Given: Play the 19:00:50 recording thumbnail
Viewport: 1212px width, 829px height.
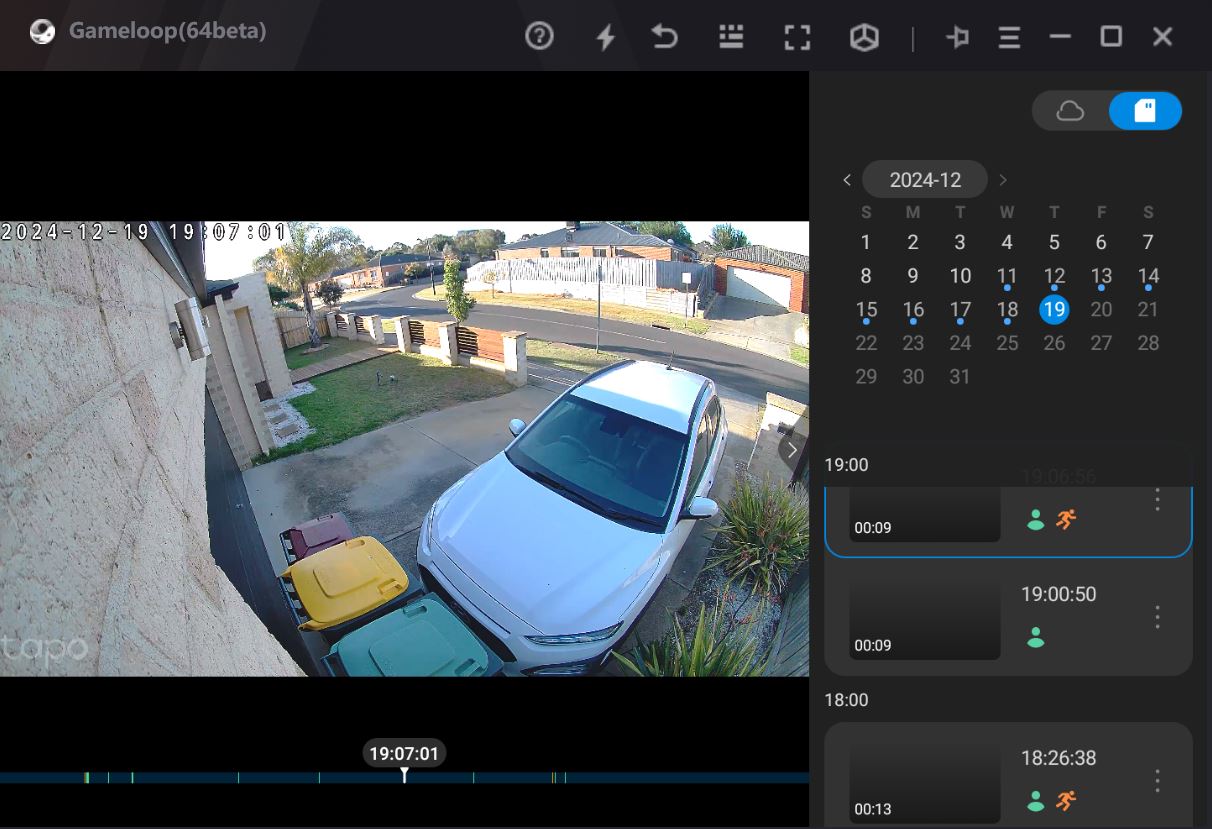Looking at the screenshot, I should pos(925,618).
